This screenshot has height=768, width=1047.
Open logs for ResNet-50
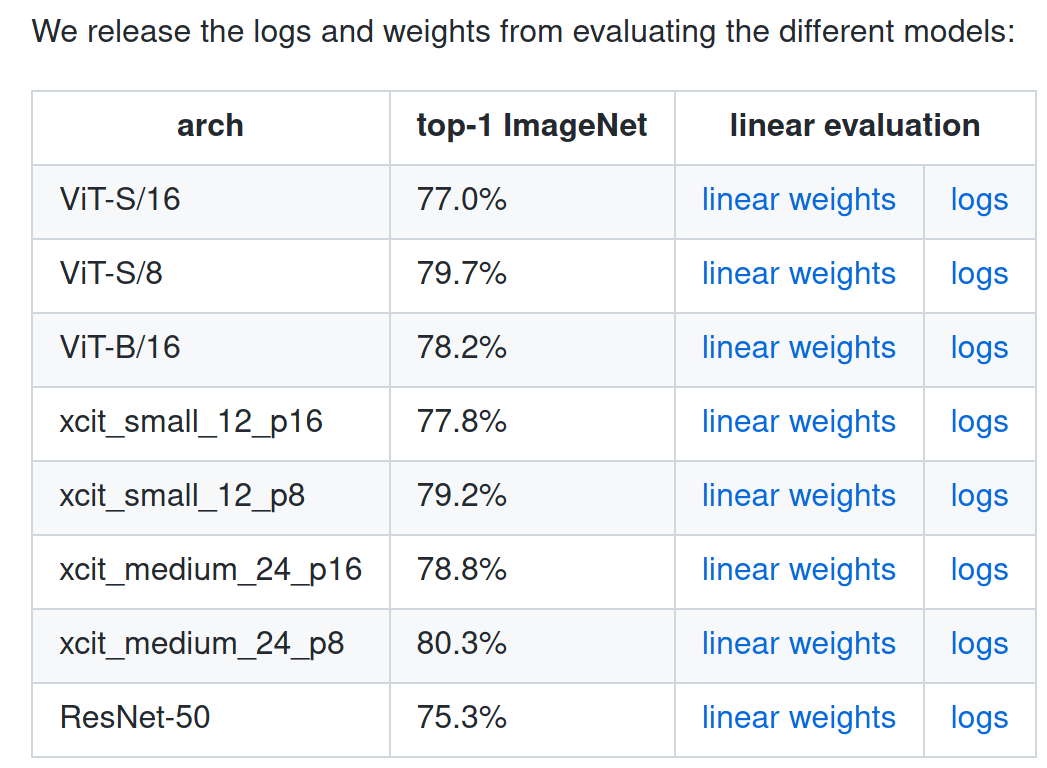979,718
